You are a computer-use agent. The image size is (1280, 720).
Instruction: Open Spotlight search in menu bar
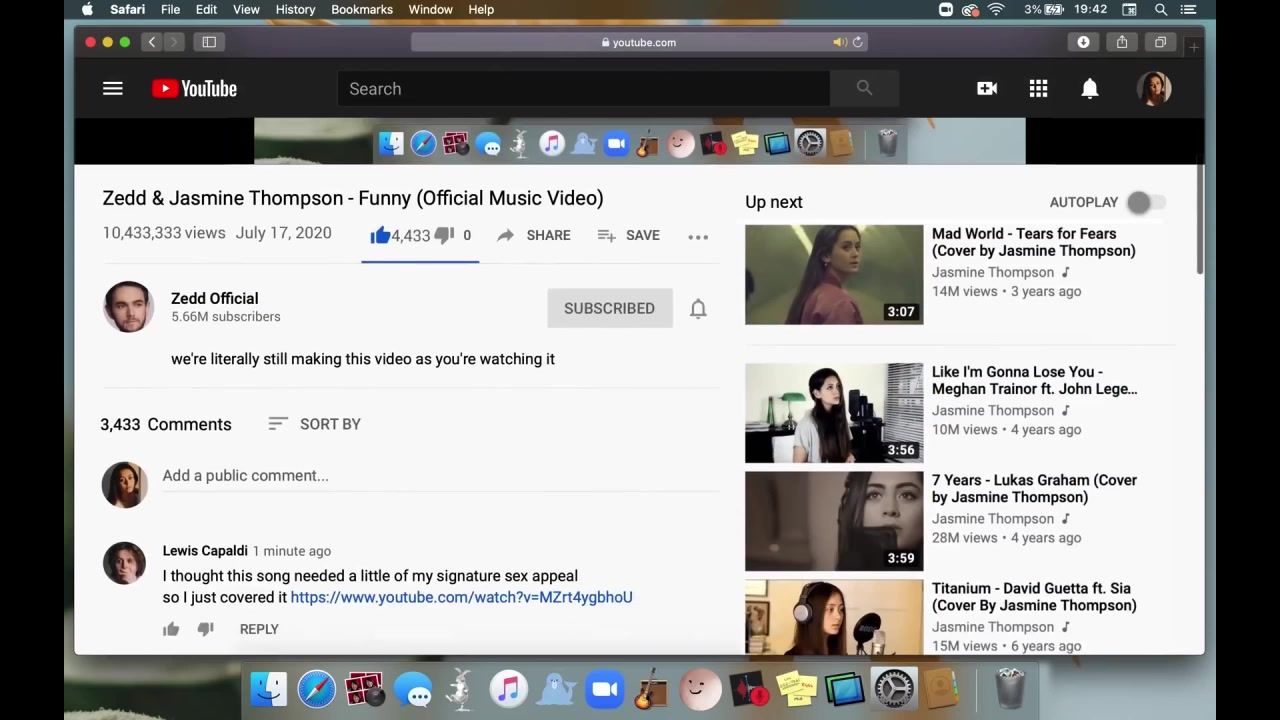tap(1161, 9)
